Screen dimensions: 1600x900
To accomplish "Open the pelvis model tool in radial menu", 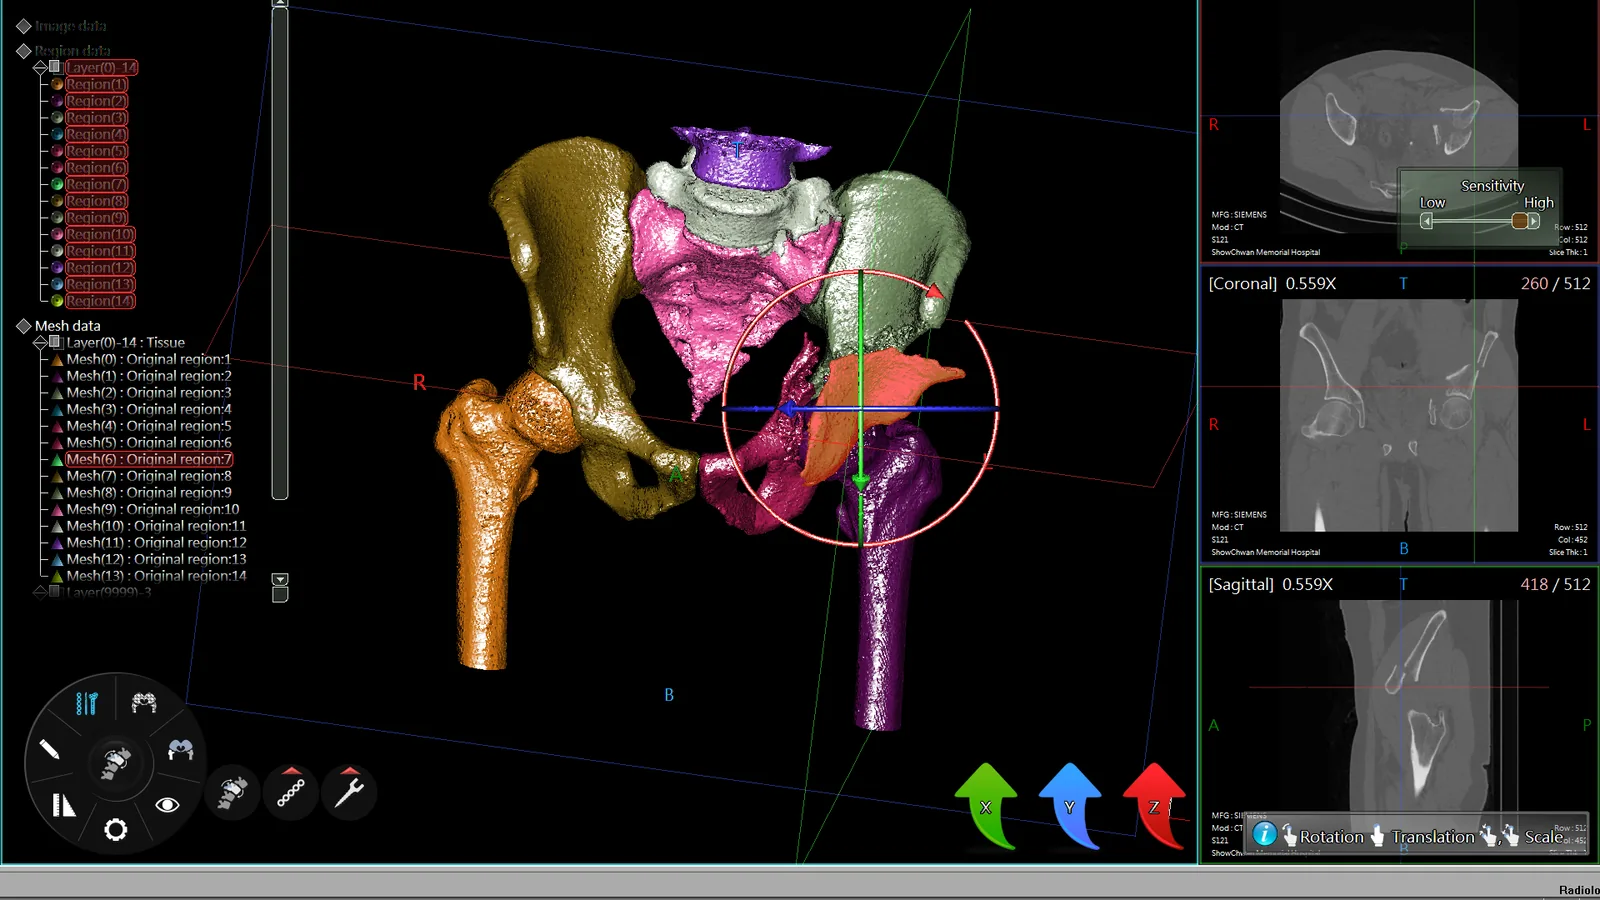I will 144,703.
